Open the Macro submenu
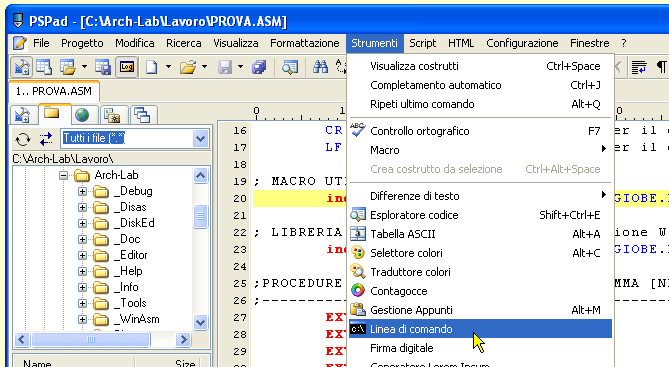The width and height of the screenshot is (669, 367). click(x=480, y=150)
